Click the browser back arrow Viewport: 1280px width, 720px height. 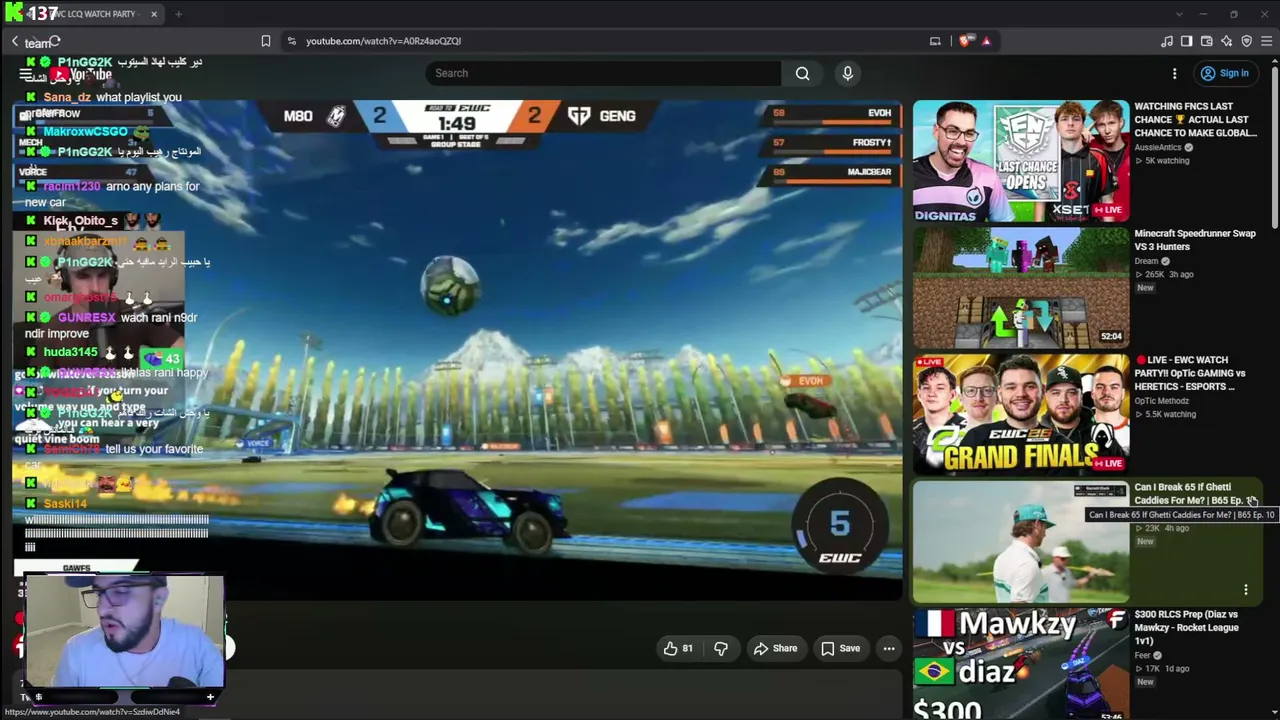coord(15,41)
